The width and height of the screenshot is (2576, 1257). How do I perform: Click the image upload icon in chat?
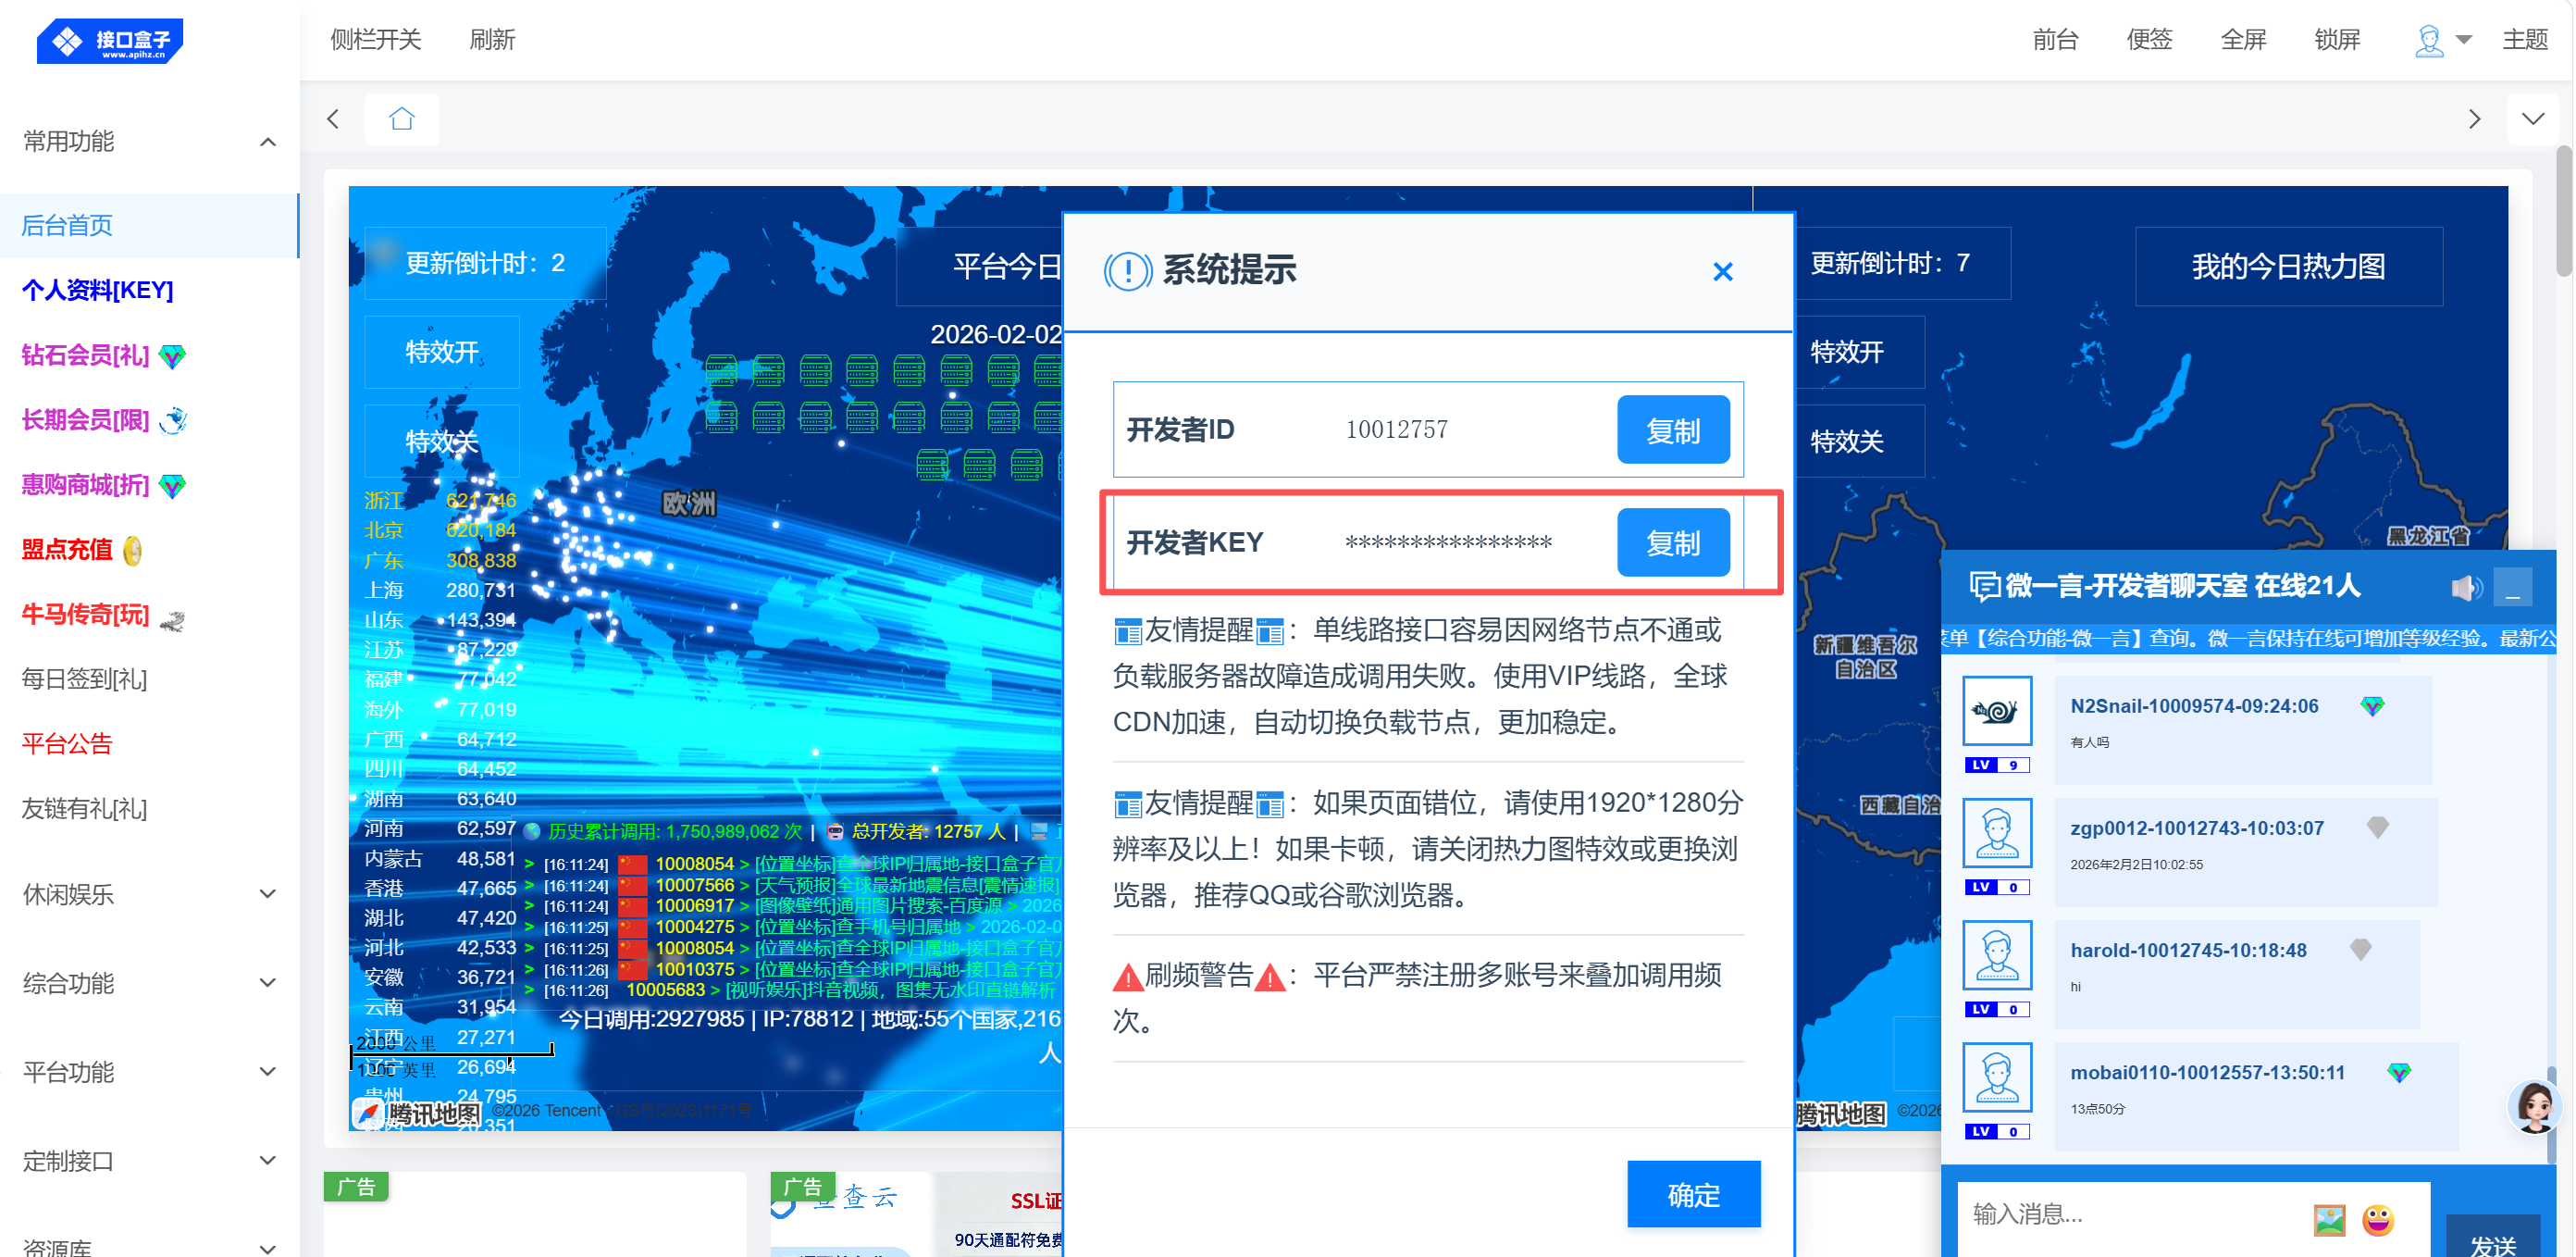(2329, 1219)
